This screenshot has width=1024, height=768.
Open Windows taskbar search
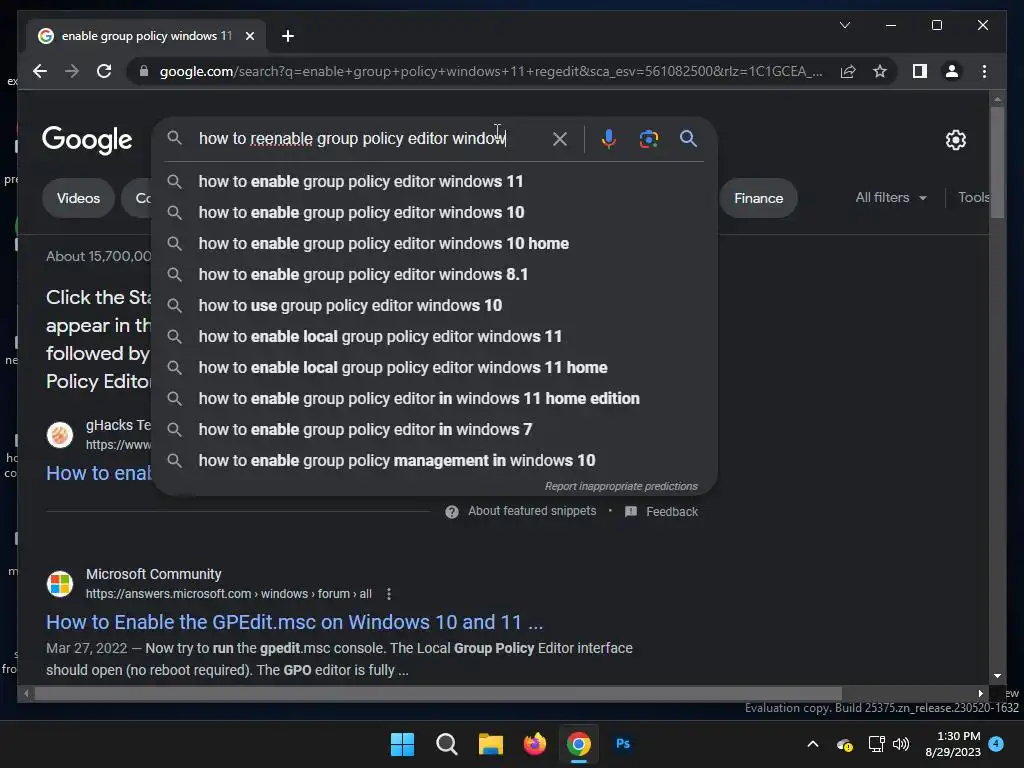coord(447,744)
